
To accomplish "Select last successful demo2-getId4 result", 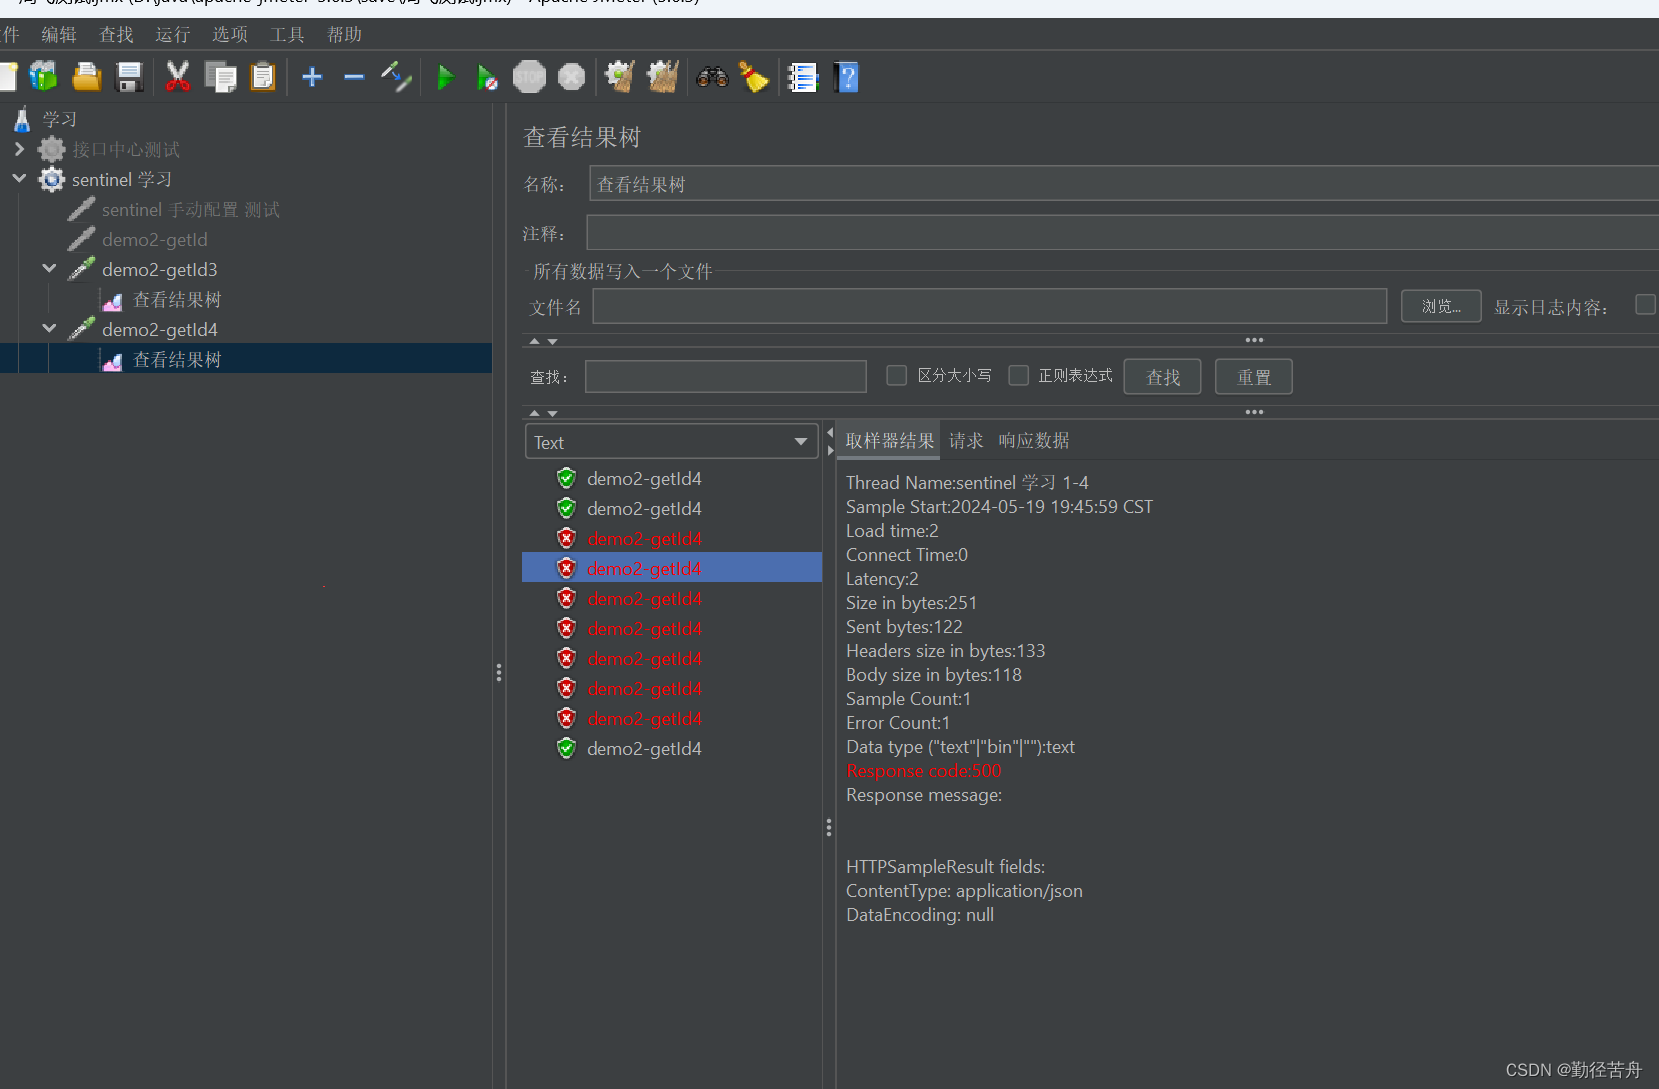I will pos(644,748).
